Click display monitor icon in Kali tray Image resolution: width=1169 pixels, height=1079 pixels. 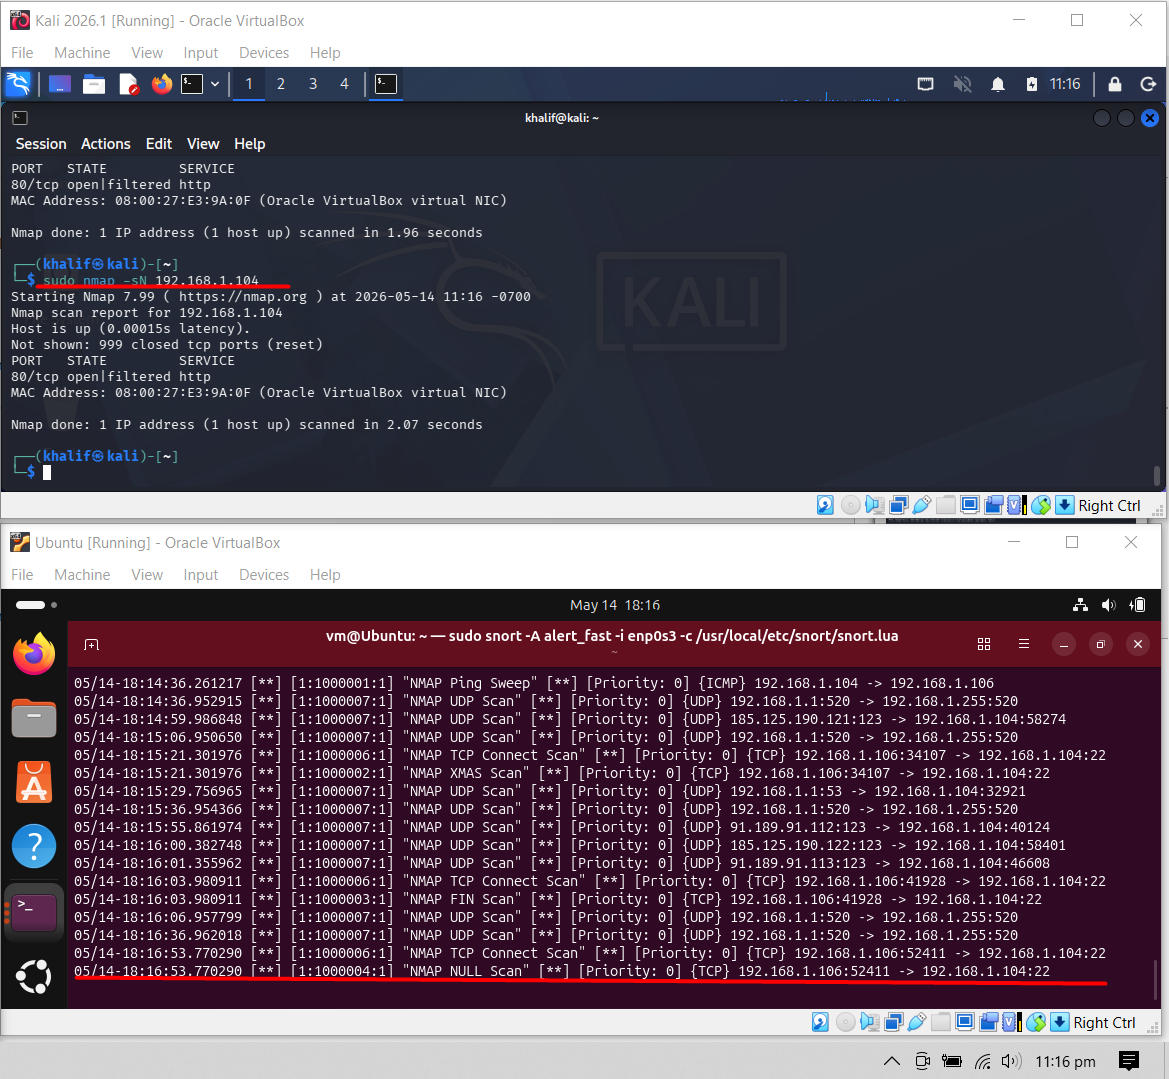coord(925,84)
